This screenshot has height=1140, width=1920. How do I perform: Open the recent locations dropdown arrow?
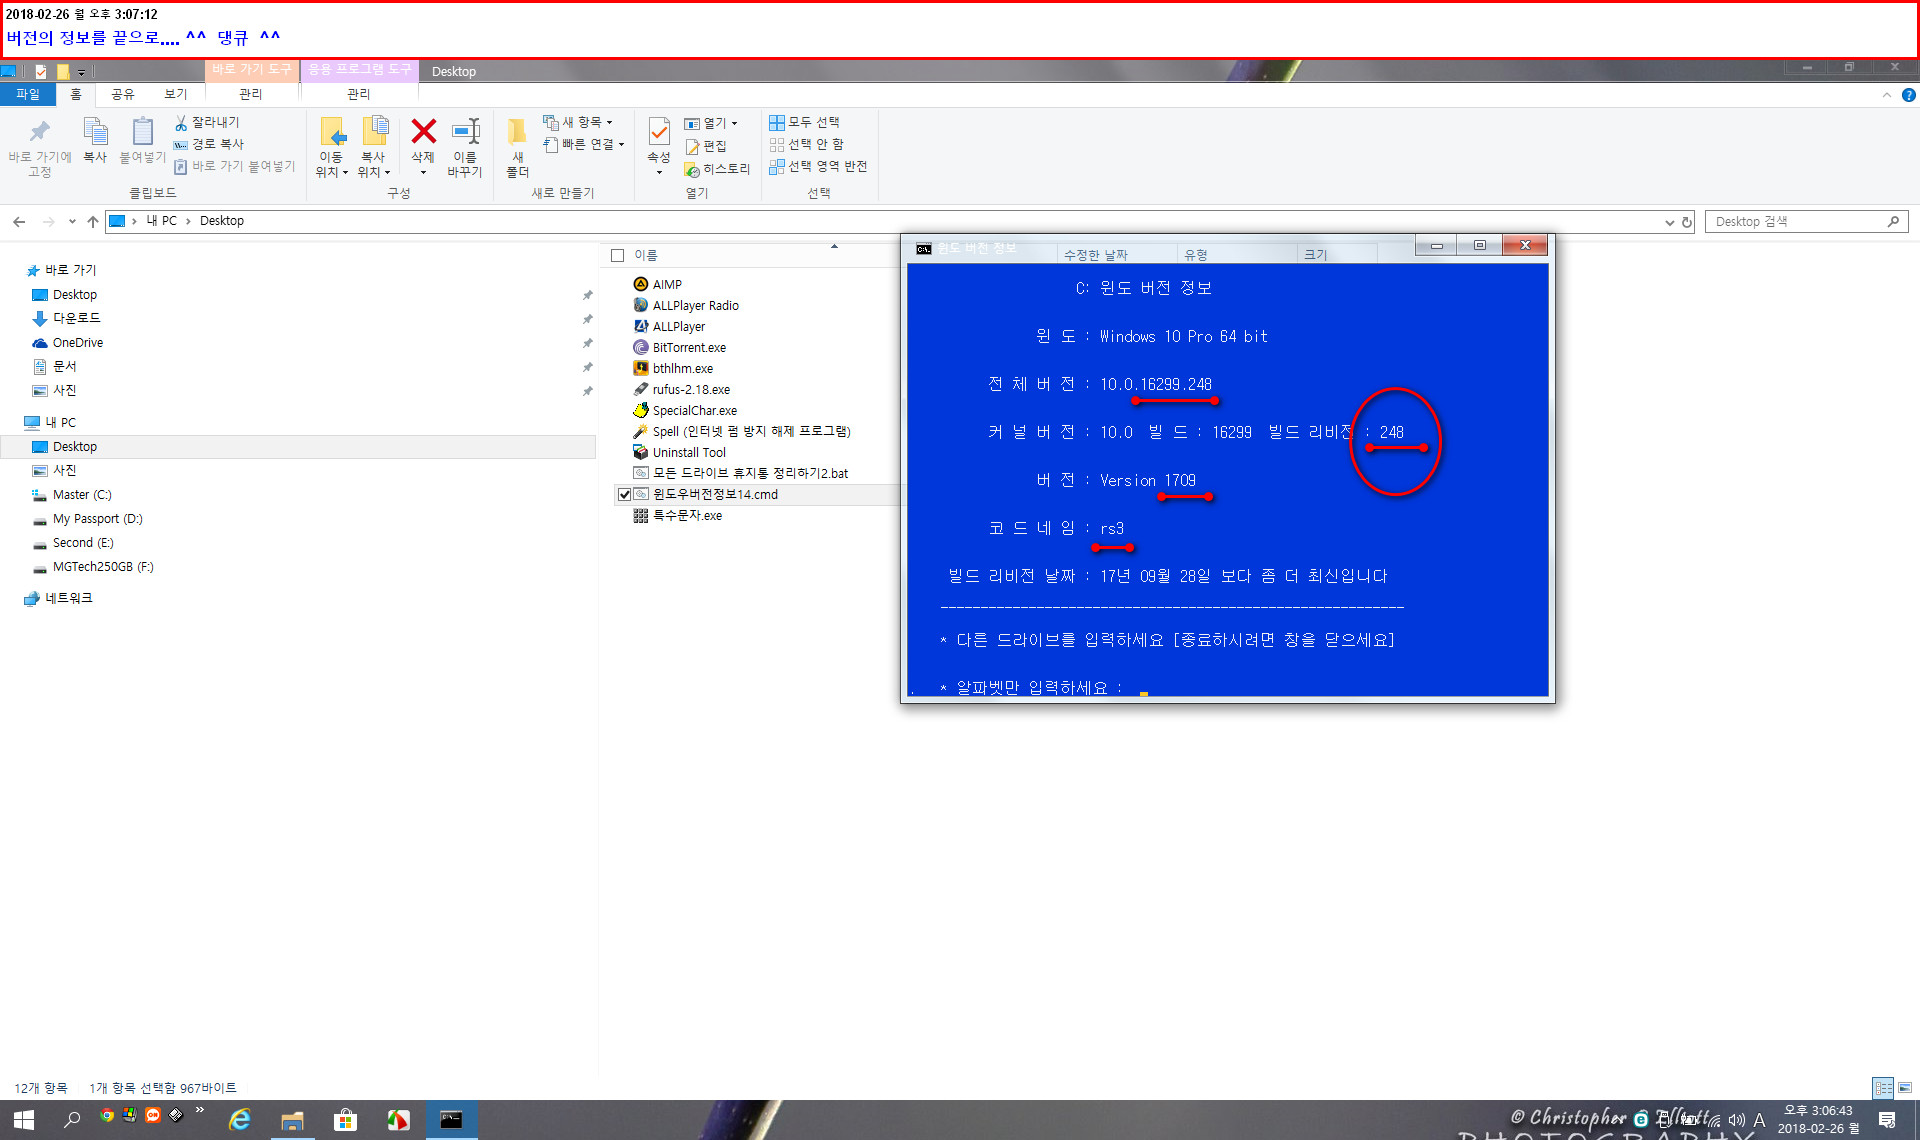[72, 221]
